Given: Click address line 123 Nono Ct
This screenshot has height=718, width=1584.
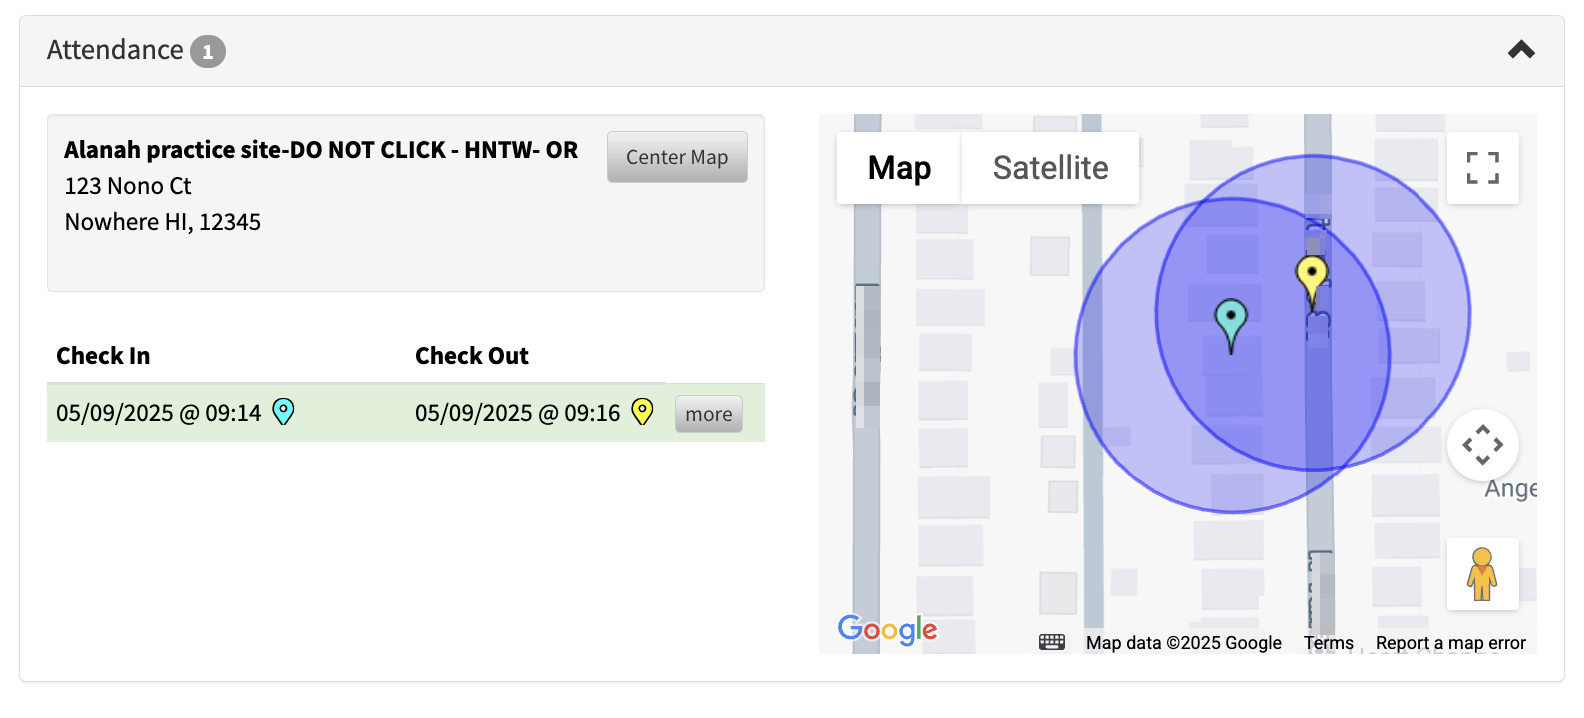Looking at the screenshot, I should pos(128,186).
